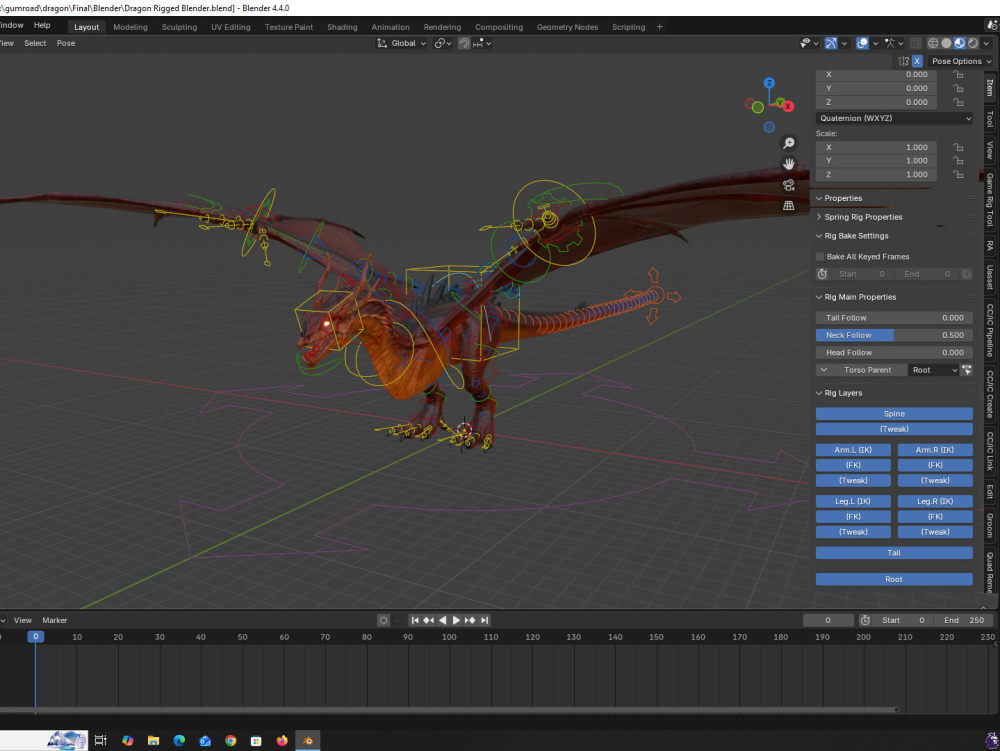Toggle Root rig layer button
Screen dimensions: 1000x751
[x=894, y=580]
